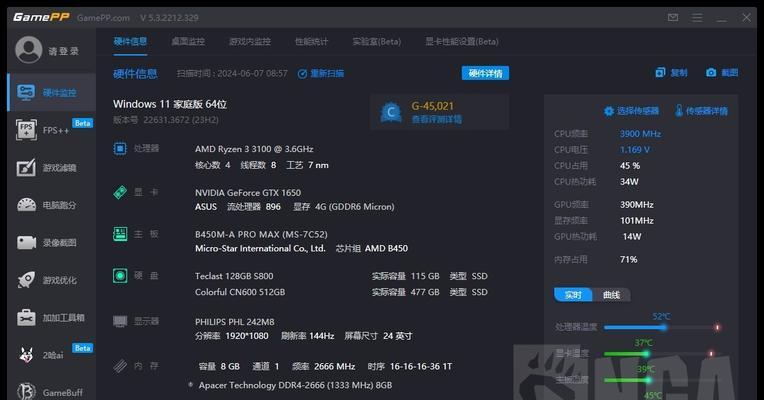Select the 实时 realtime toggle

[573, 295]
